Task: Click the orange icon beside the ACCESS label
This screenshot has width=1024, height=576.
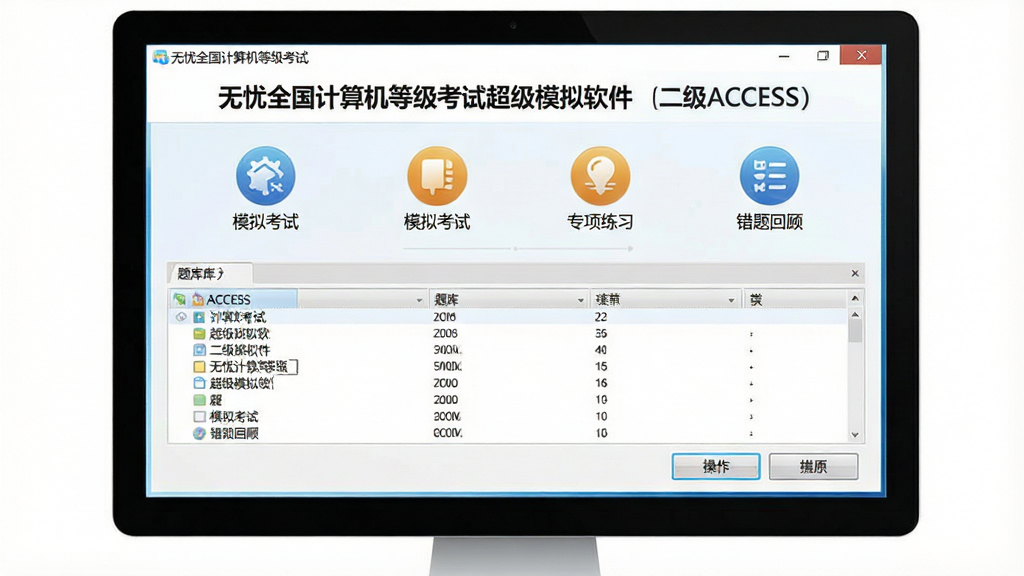Action: tap(198, 300)
